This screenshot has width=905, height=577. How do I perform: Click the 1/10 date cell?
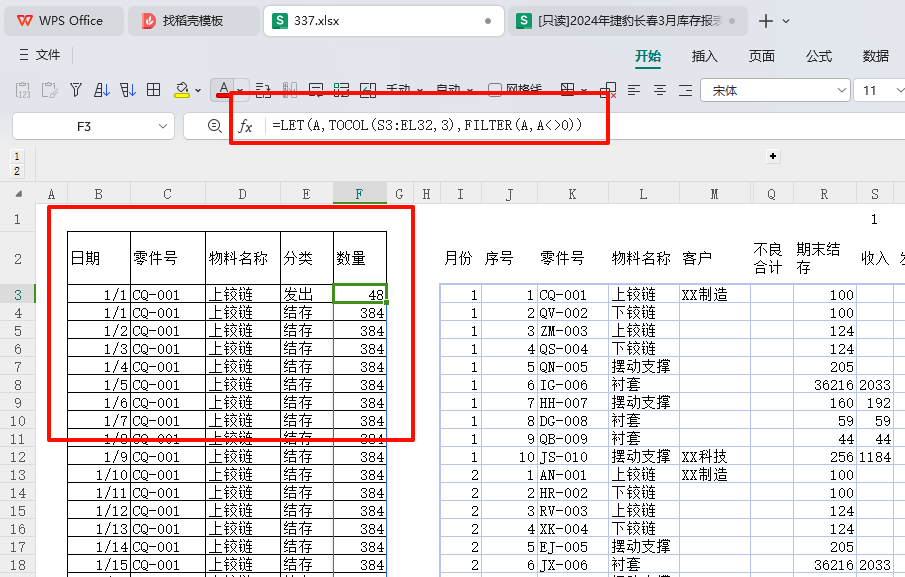click(99, 475)
